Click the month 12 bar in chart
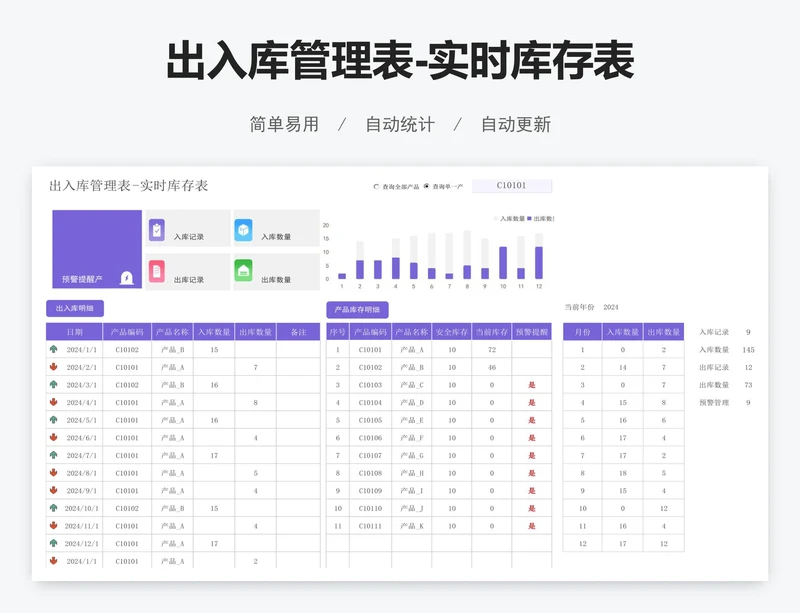 [x=539, y=262]
